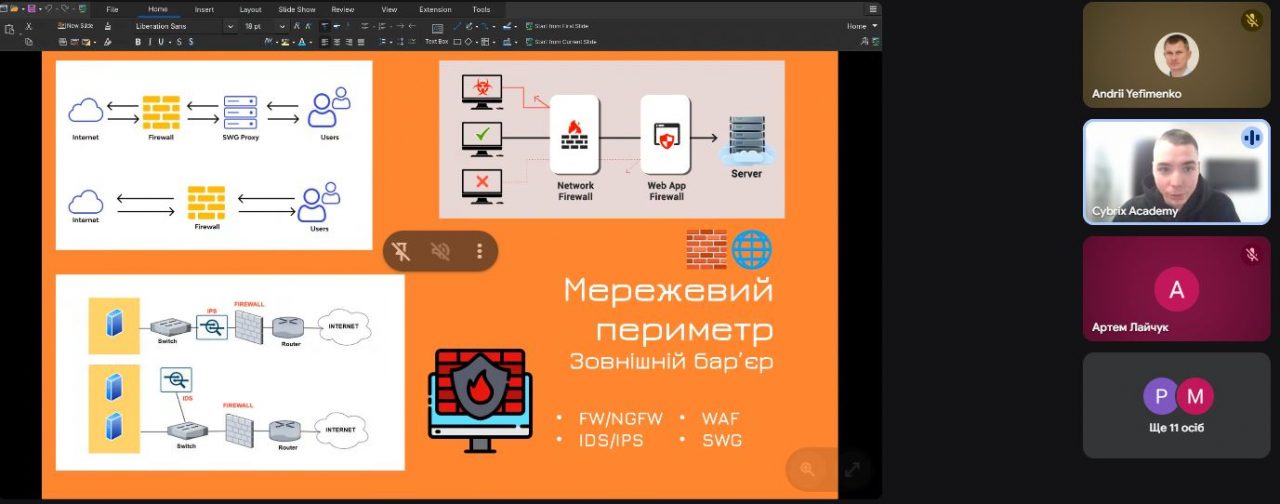Open the Insert menu tab
1280x504 pixels.
pyautogui.click(x=204, y=9)
